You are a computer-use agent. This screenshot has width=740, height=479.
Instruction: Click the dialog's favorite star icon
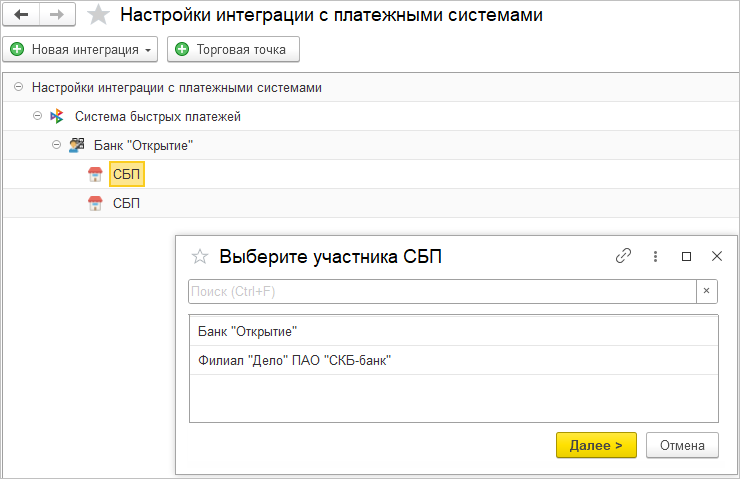[x=200, y=257]
